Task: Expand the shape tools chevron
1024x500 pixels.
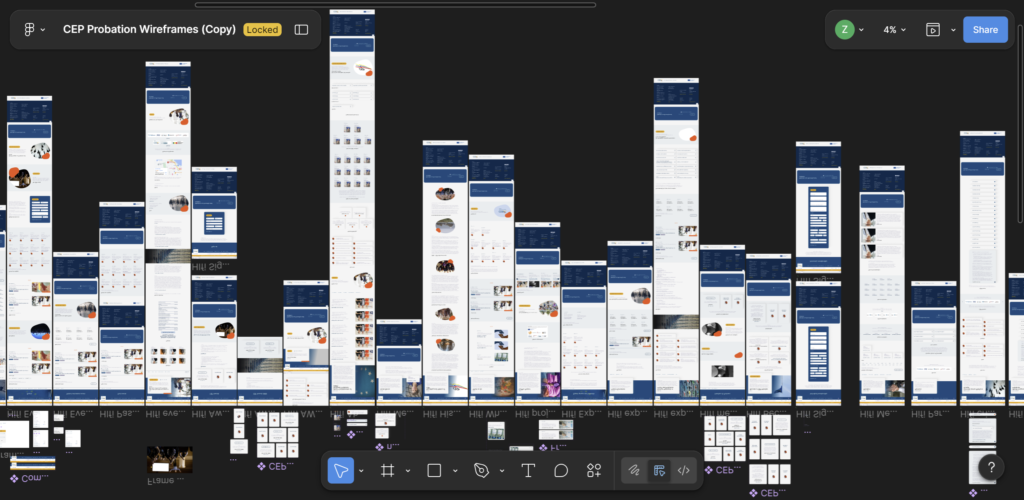Action: [455, 471]
